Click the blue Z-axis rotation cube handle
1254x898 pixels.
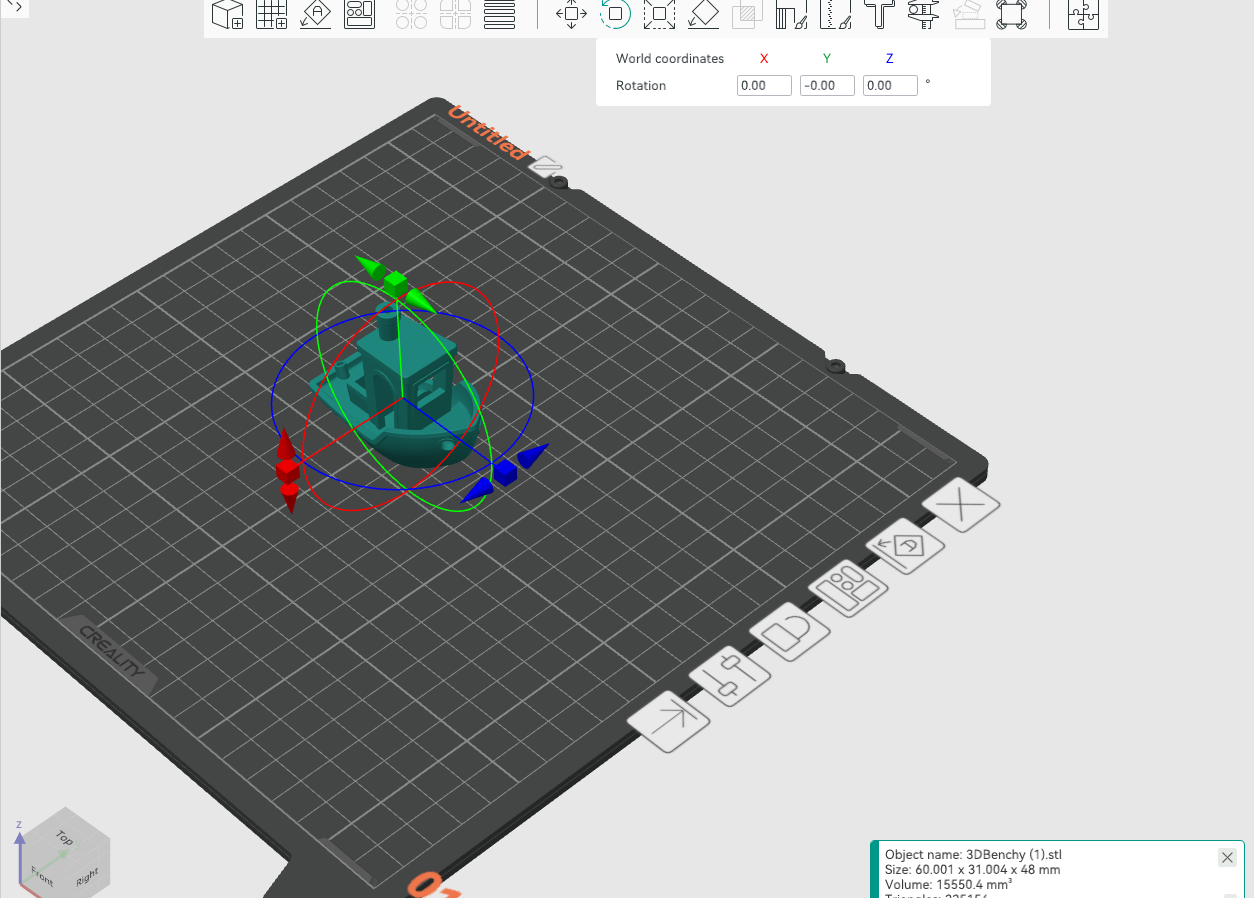coord(503,471)
